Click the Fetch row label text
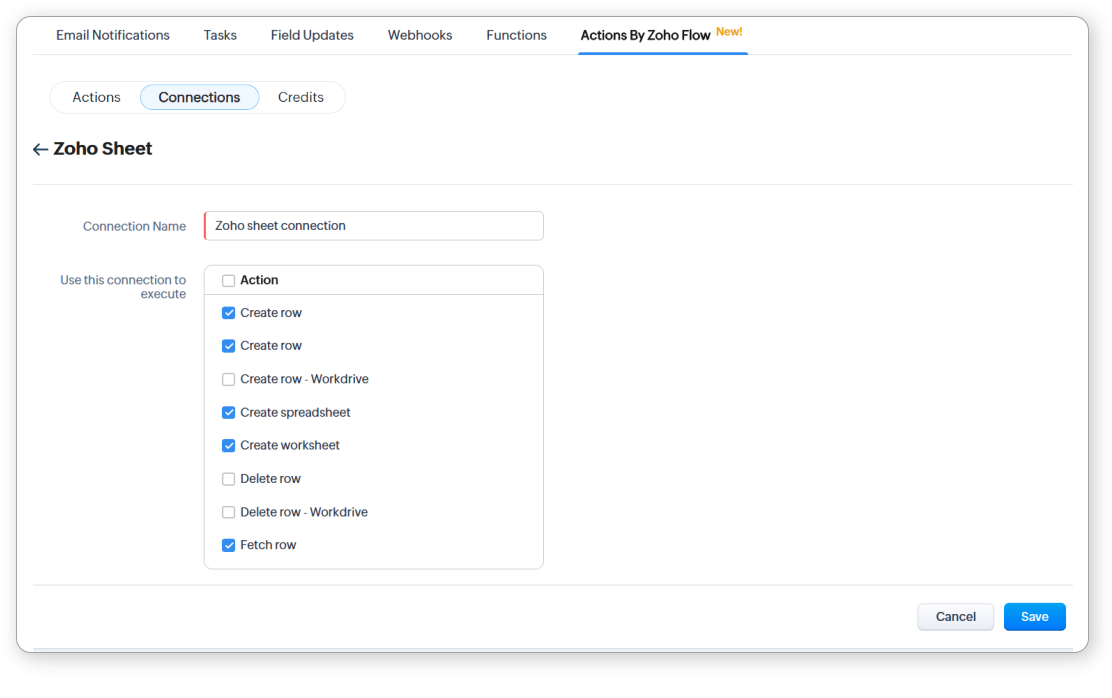This screenshot has height=698, width=1112. (x=268, y=545)
